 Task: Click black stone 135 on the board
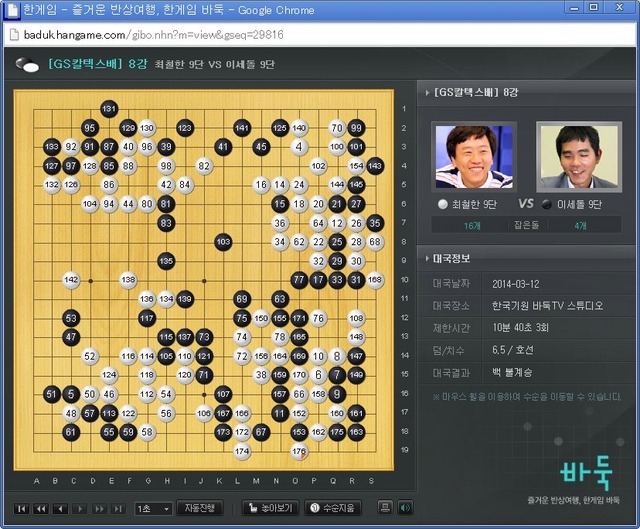point(166,260)
